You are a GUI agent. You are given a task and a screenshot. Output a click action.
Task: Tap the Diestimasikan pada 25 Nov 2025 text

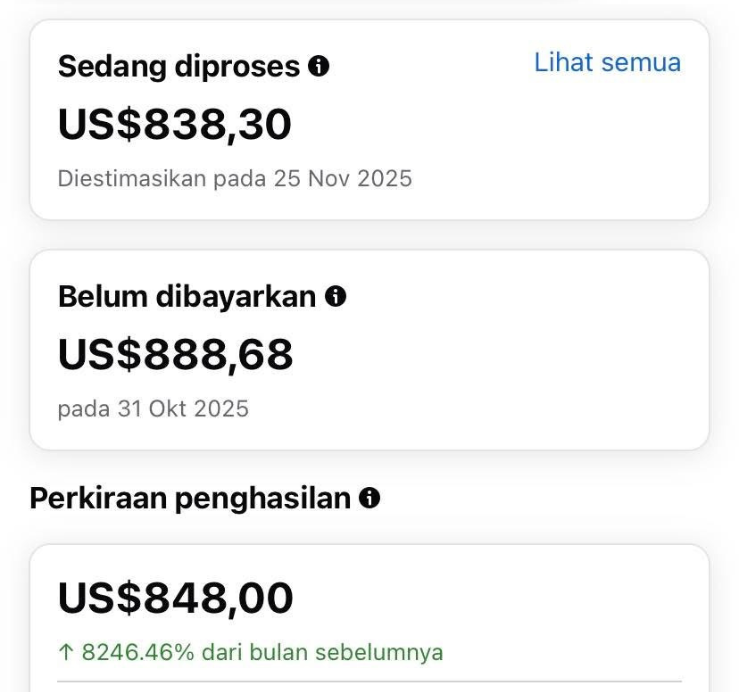tap(235, 180)
